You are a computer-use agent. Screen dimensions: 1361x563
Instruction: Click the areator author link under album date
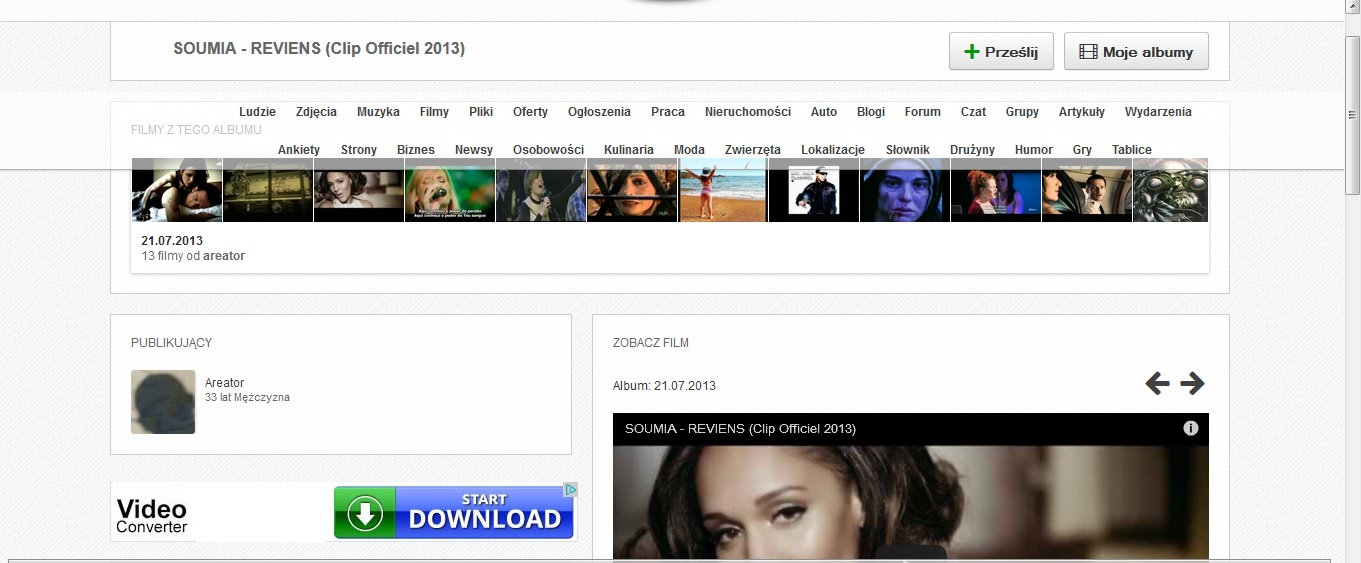pos(224,256)
